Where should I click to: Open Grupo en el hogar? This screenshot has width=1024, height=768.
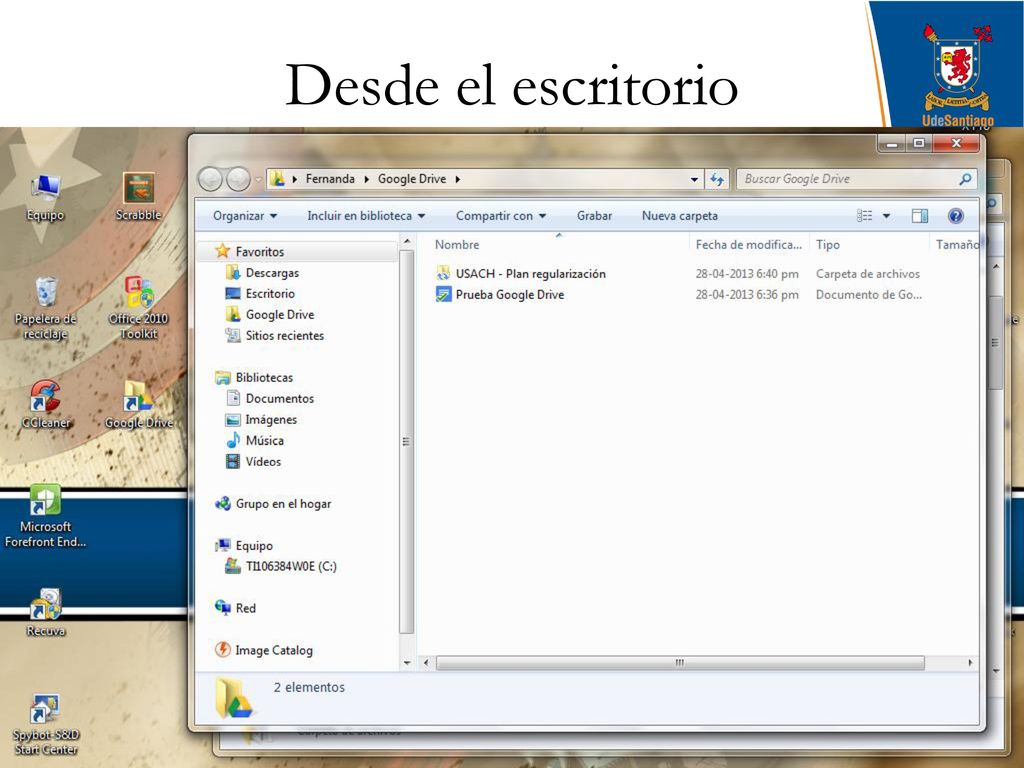(283, 504)
